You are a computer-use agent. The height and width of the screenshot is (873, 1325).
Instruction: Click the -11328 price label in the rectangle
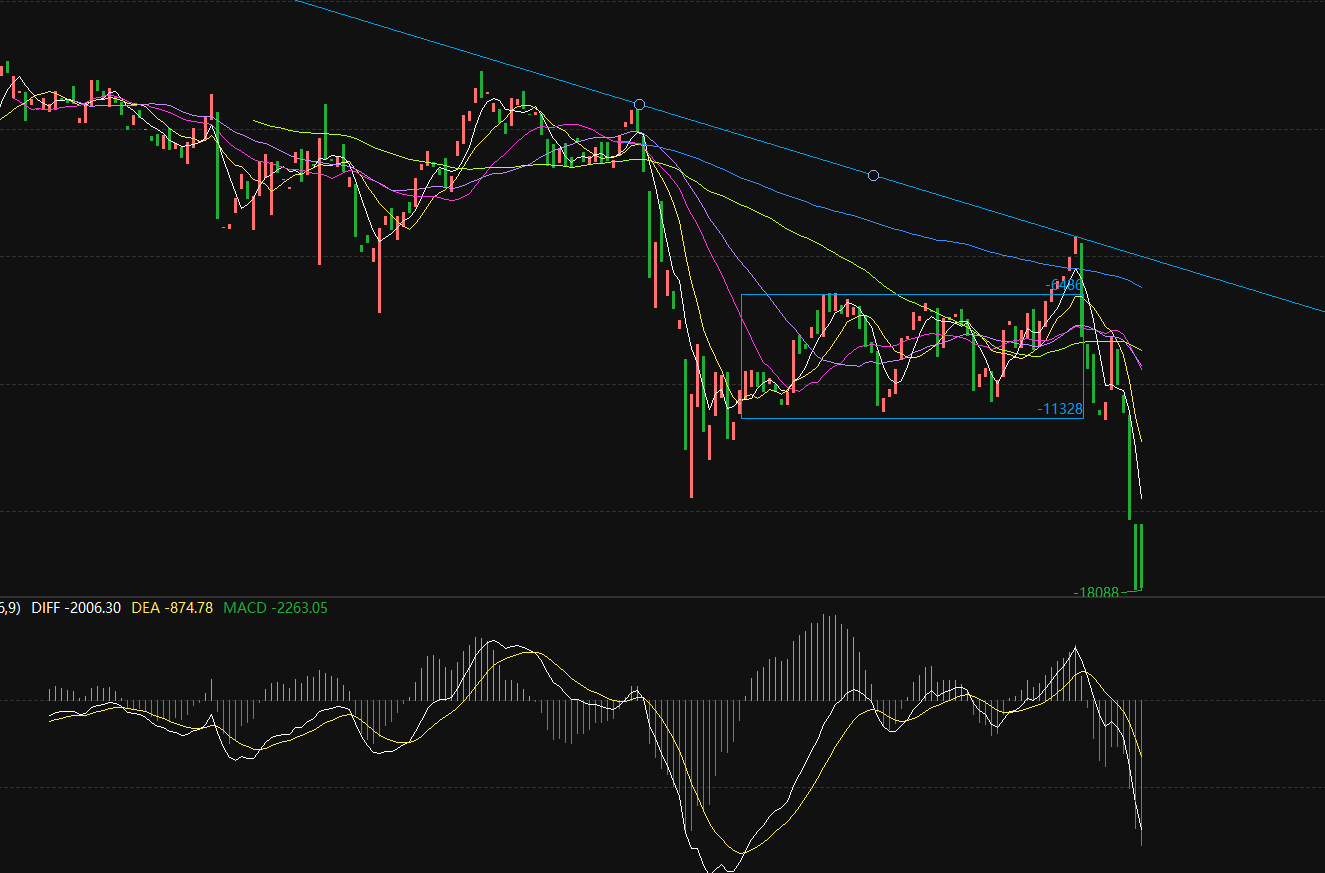(1059, 409)
